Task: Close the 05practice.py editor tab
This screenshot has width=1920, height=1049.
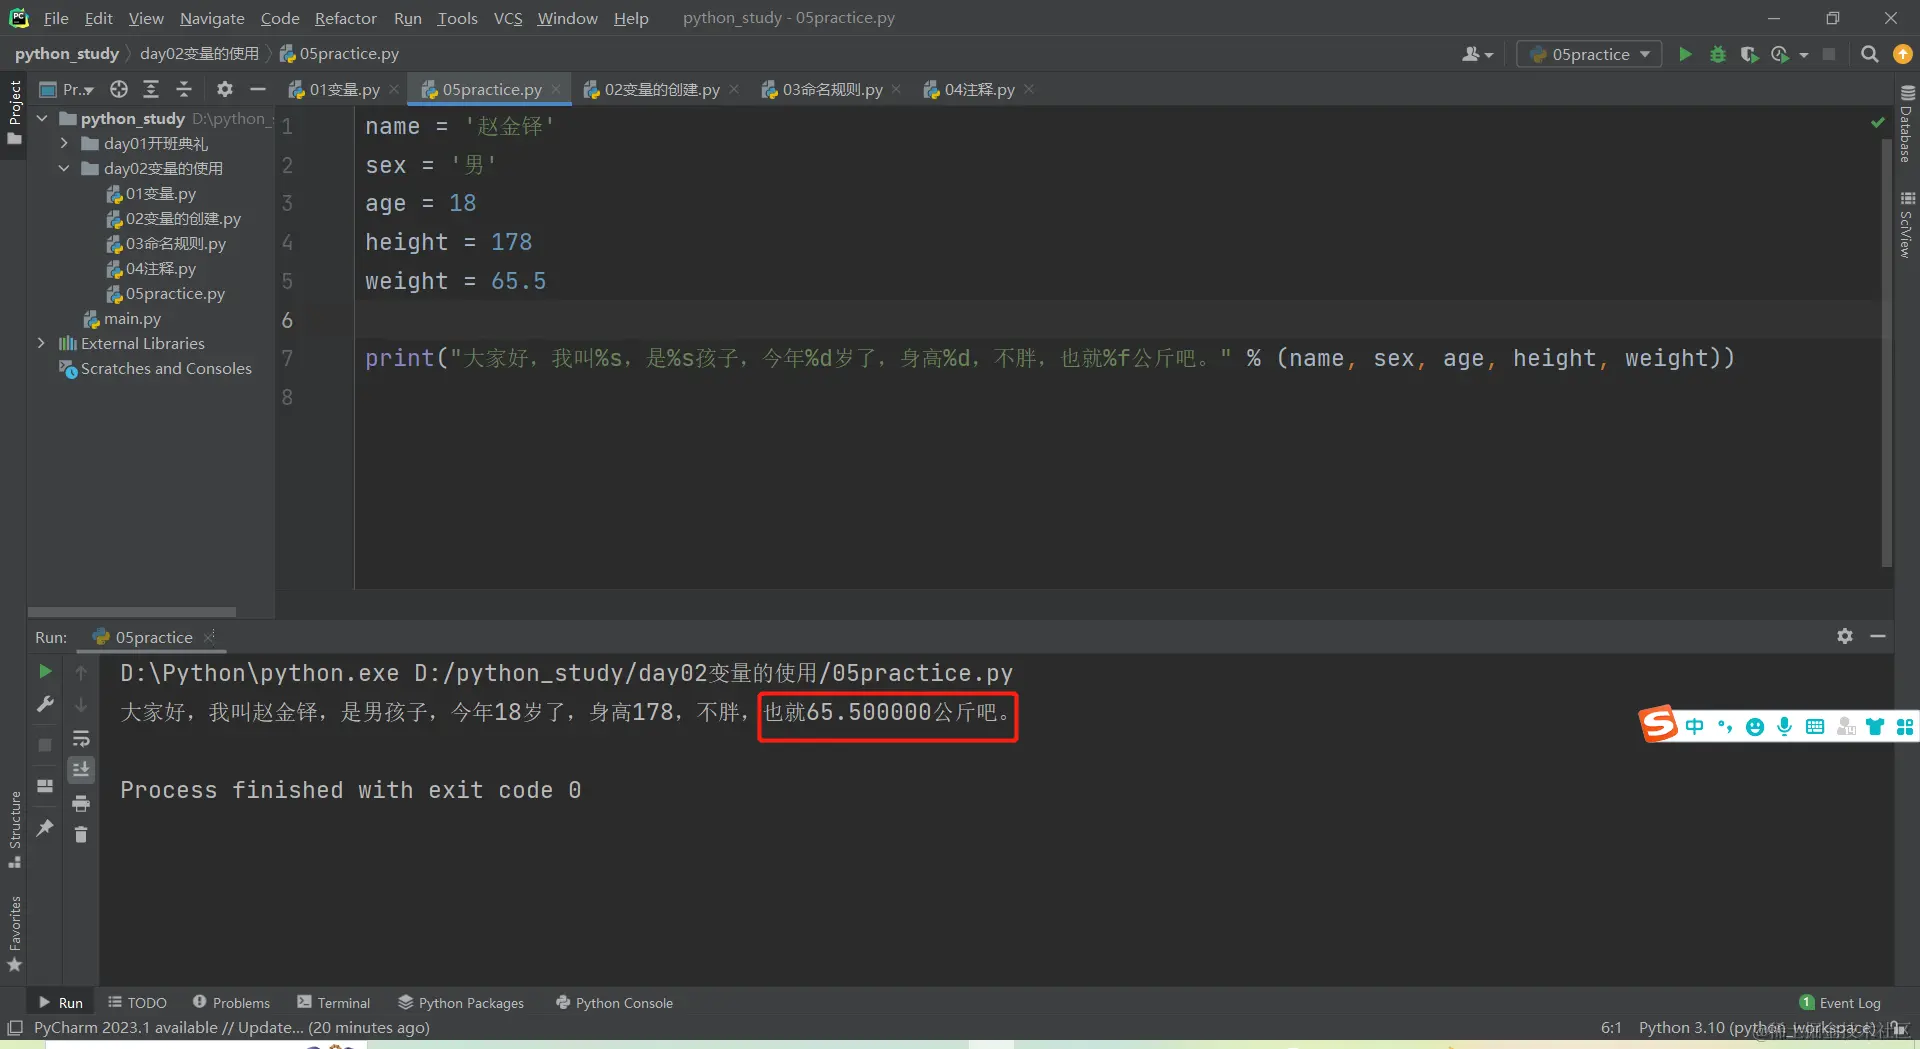Action: pyautogui.click(x=556, y=89)
